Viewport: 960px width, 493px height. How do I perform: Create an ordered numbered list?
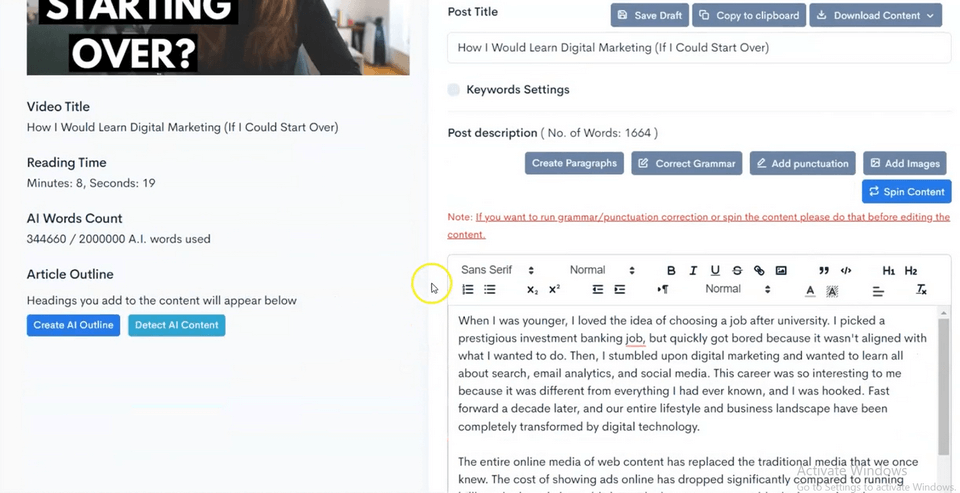click(468, 289)
